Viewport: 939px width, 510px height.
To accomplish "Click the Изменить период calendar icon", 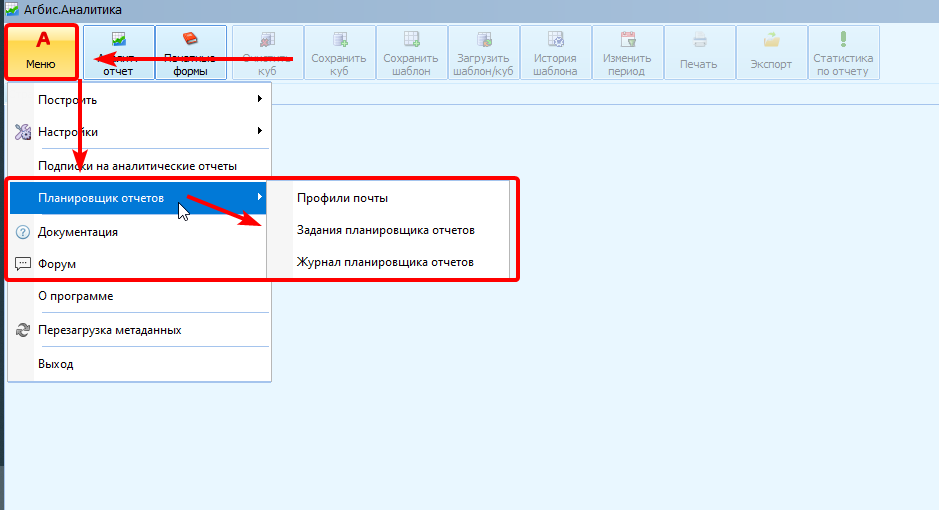I will [627, 40].
